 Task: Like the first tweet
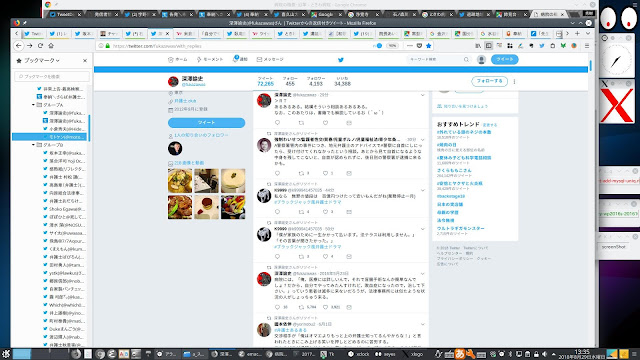[325, 123]
